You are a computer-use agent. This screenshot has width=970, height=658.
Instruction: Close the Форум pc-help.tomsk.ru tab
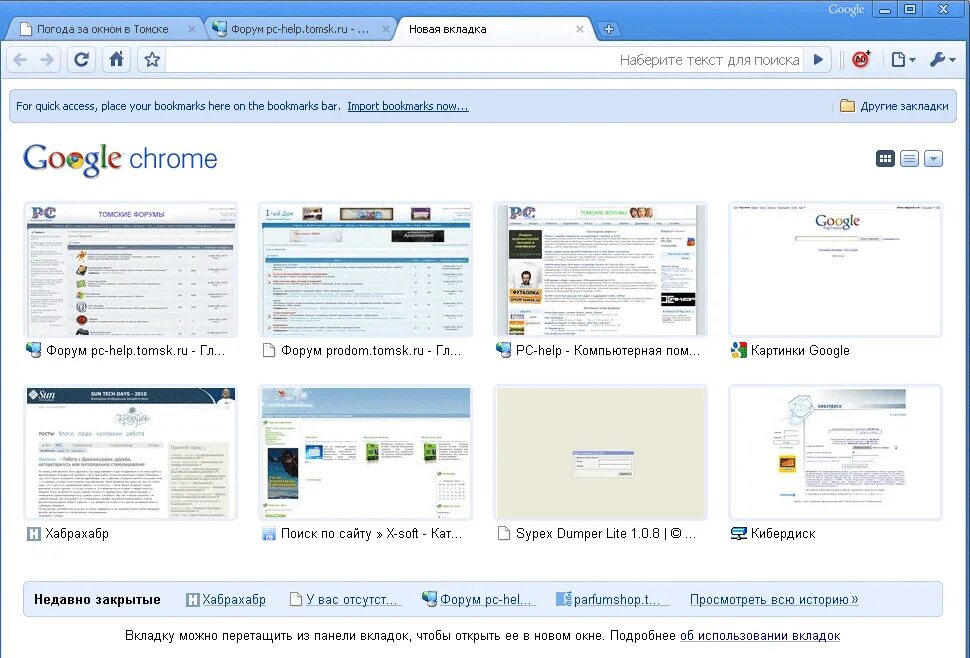click(385, 29)
